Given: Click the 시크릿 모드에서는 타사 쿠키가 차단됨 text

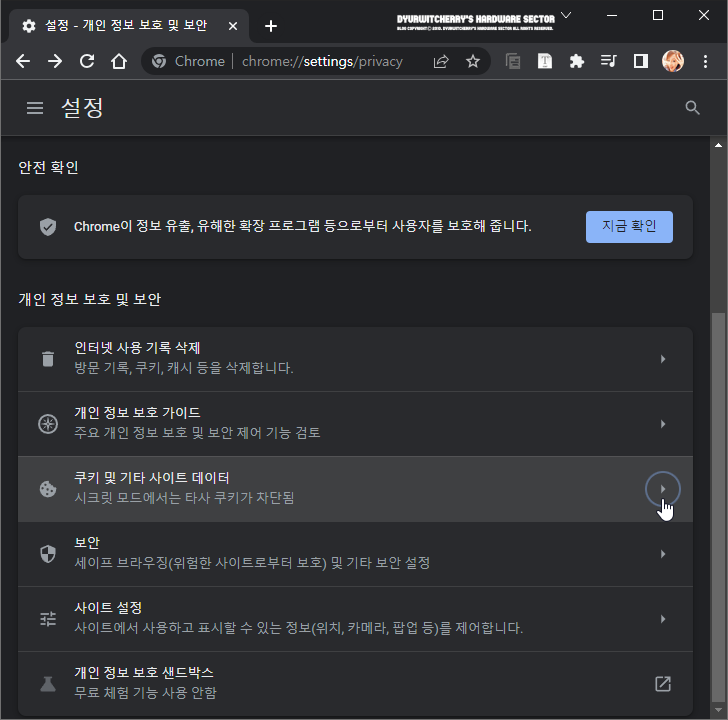Looking at the screenshot, I should (x=184, y=498).
